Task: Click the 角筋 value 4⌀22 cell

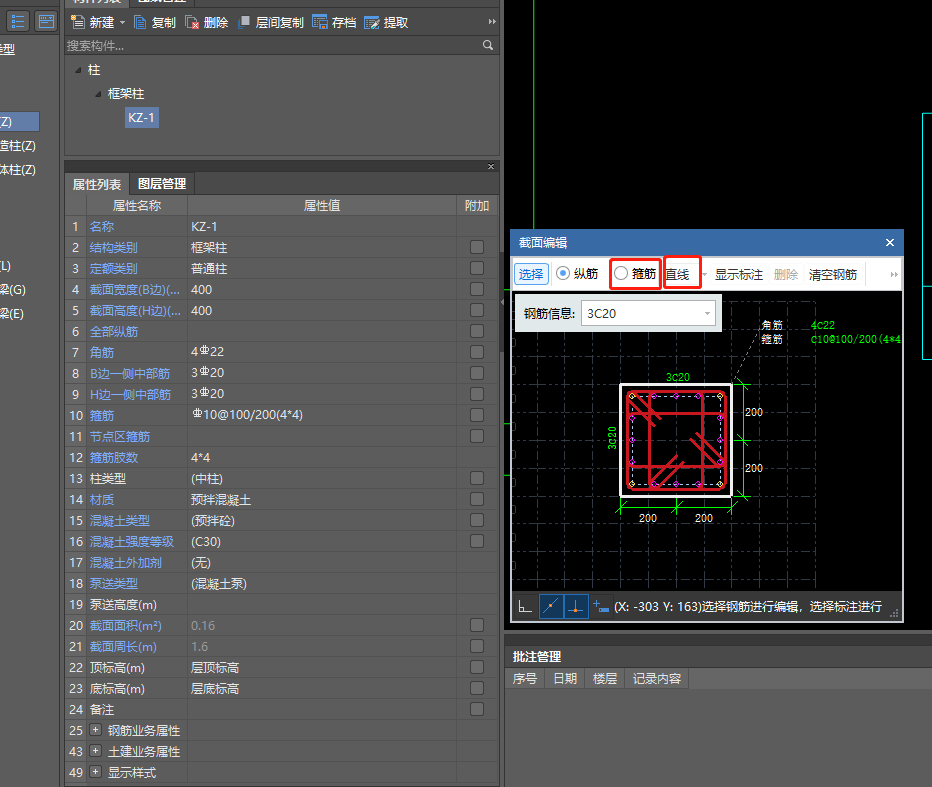Action: [322, 352]
